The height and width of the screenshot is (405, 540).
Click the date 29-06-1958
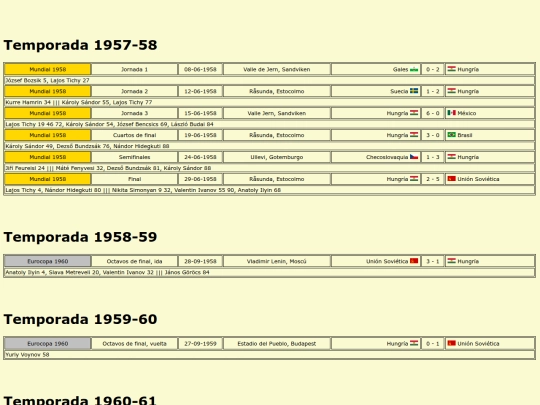click(x=200, y=179)
